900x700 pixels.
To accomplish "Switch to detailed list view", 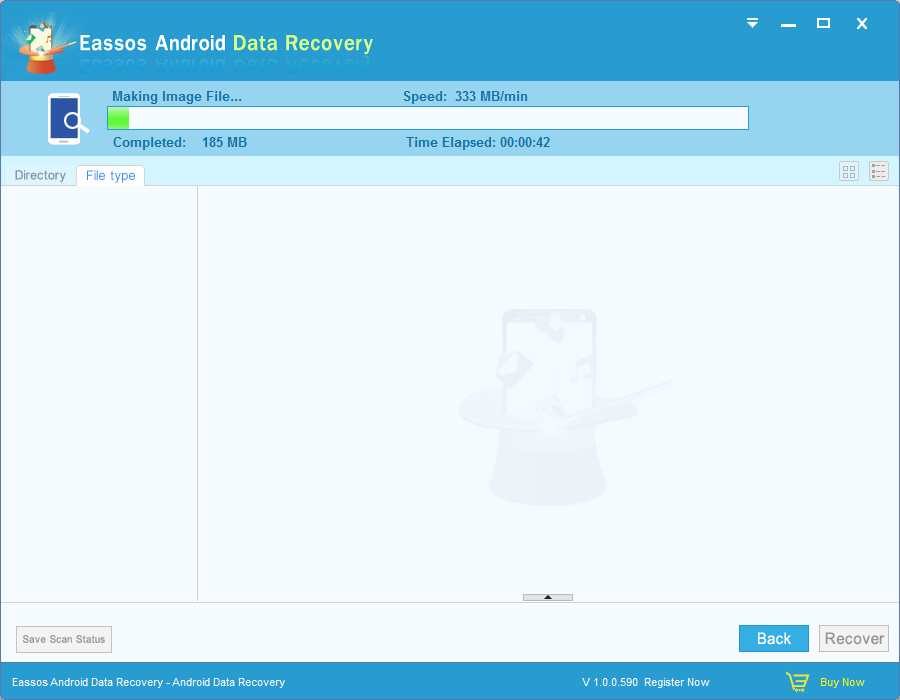I will click(879, 171).
